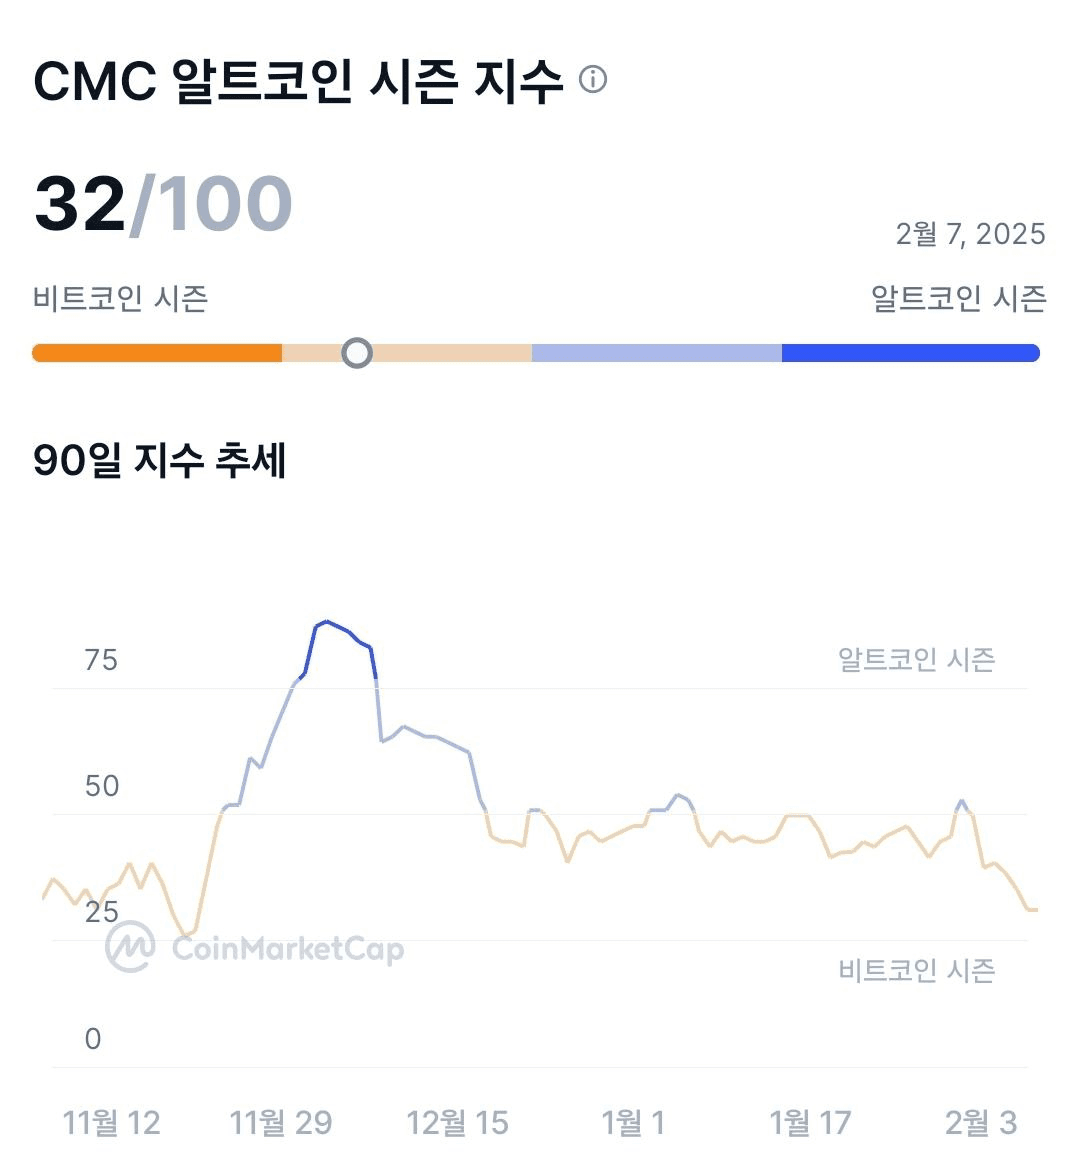Click the solid blue gauge segment
1080x1167 pixels.
pos(910,353)
